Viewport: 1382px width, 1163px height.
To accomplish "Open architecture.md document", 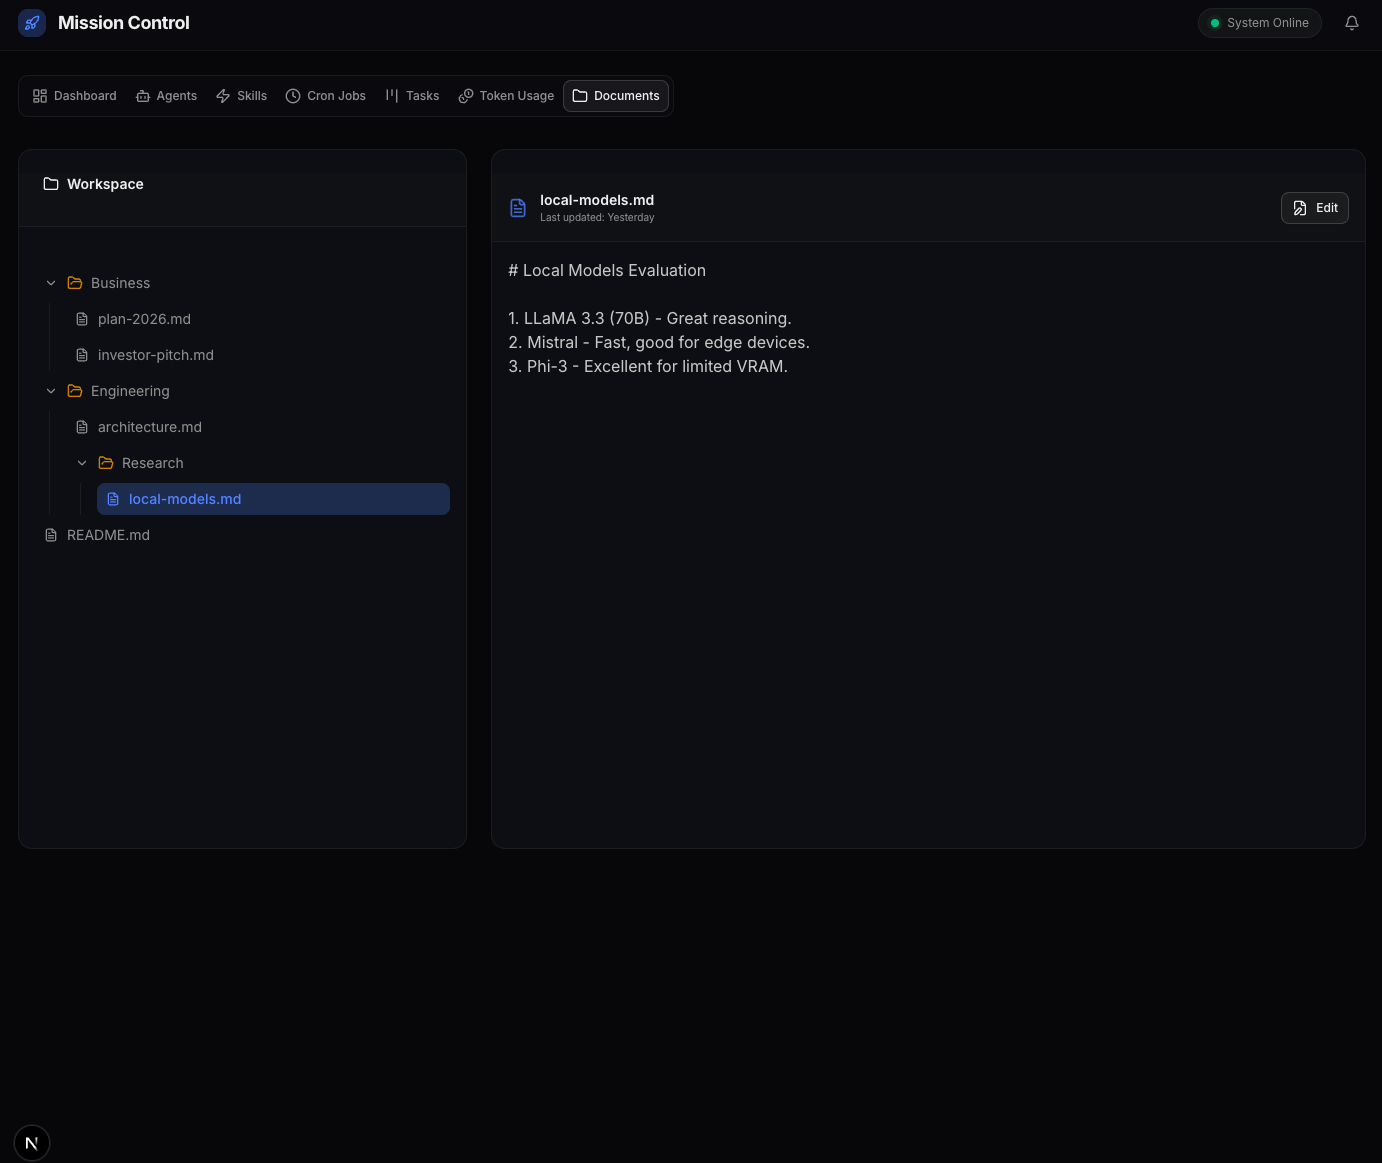I will click(x=149, y=427).
